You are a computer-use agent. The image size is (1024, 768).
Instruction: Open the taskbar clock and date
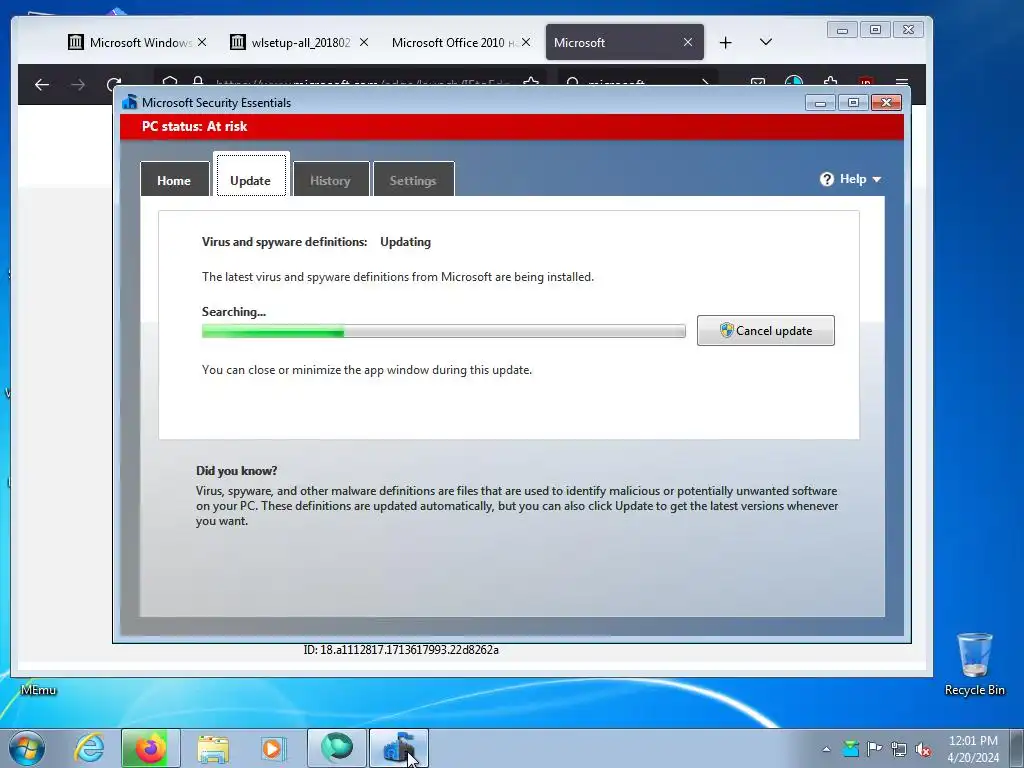(x=973, y=749)
